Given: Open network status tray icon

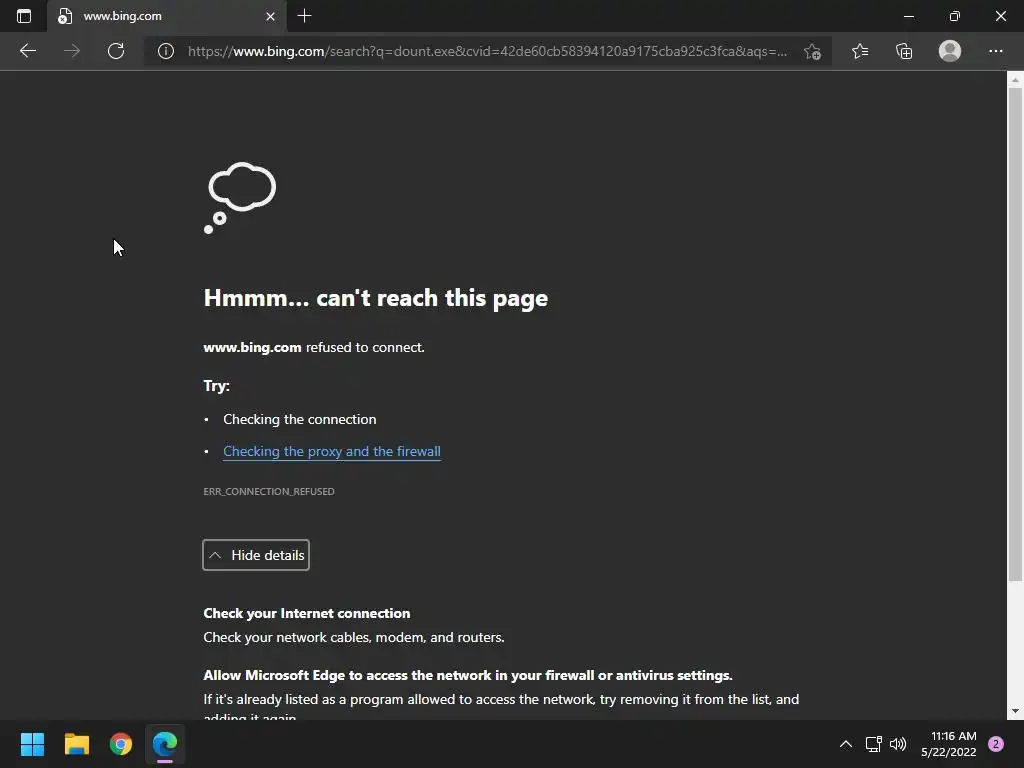Looking at the screenshot, I should point(874,744).
